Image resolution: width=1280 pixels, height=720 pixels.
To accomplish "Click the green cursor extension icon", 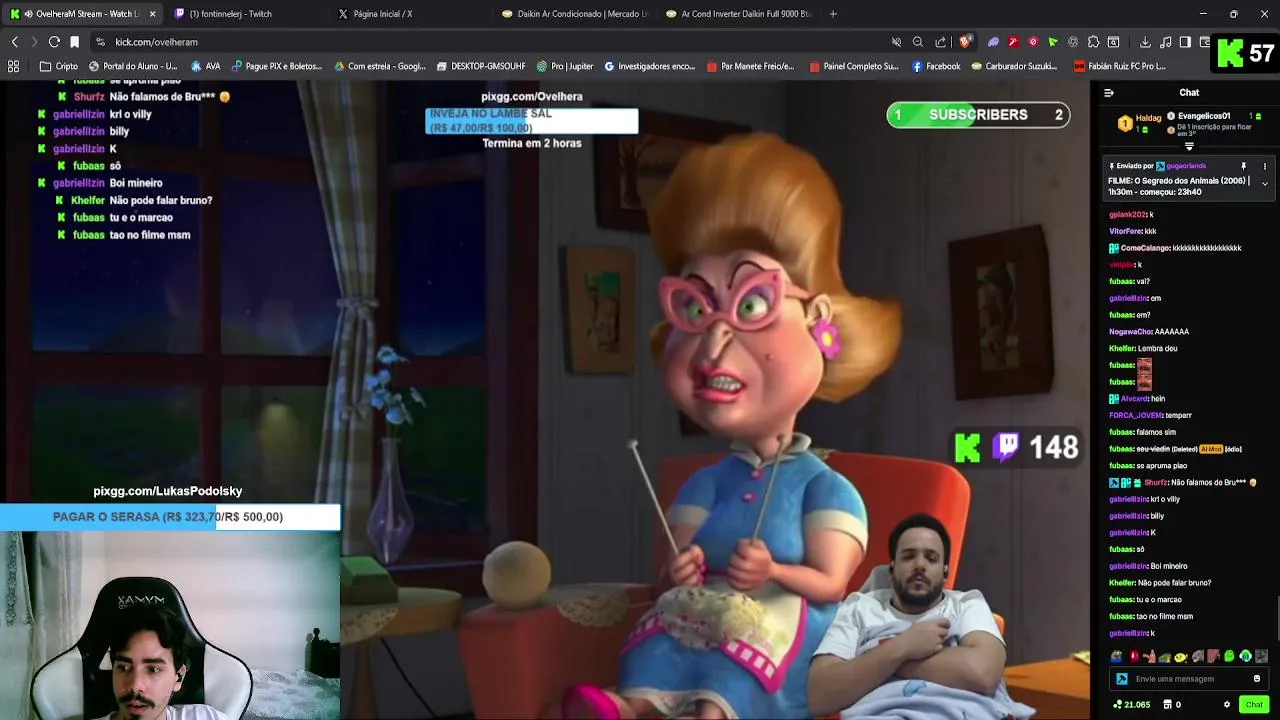I will [1053, 42].
